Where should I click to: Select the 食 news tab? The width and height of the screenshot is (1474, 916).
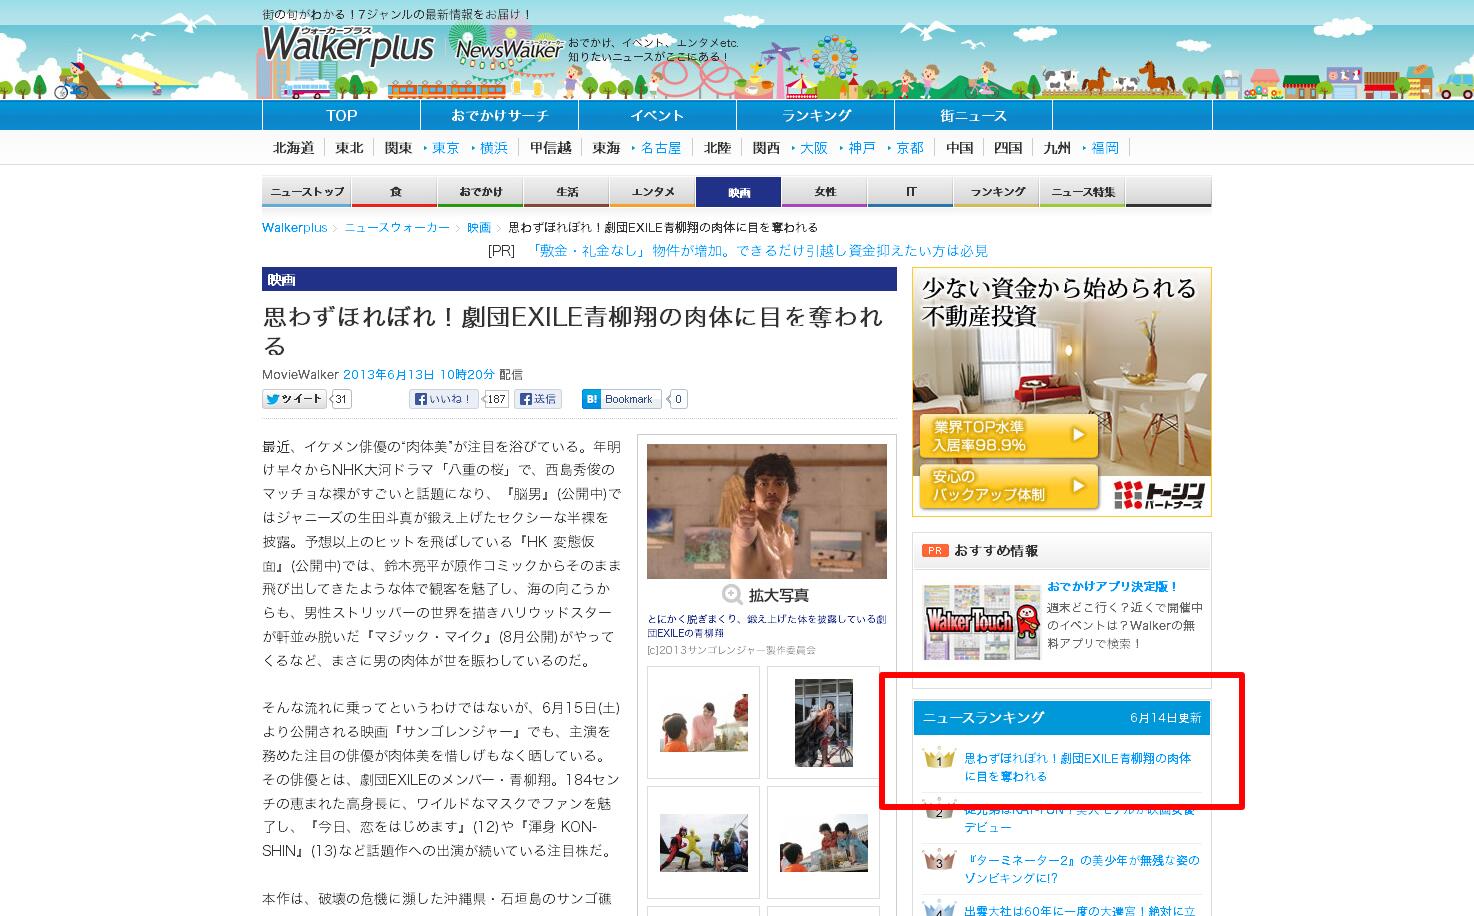(395, 191)
